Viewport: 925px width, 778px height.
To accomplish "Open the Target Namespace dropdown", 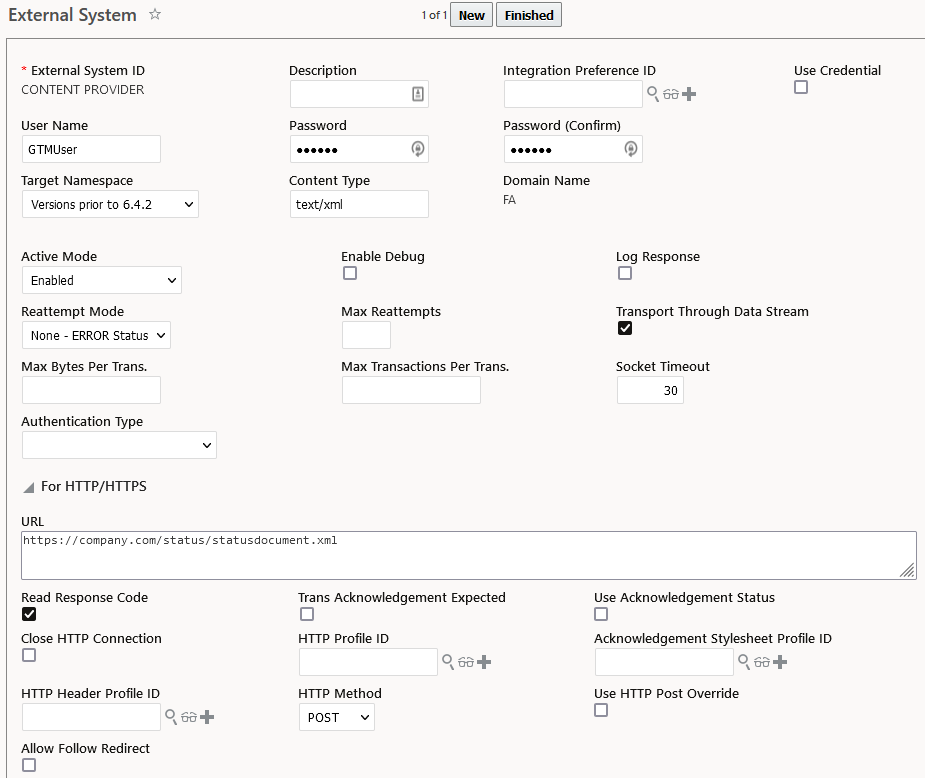I will click(x=110, y=205).
